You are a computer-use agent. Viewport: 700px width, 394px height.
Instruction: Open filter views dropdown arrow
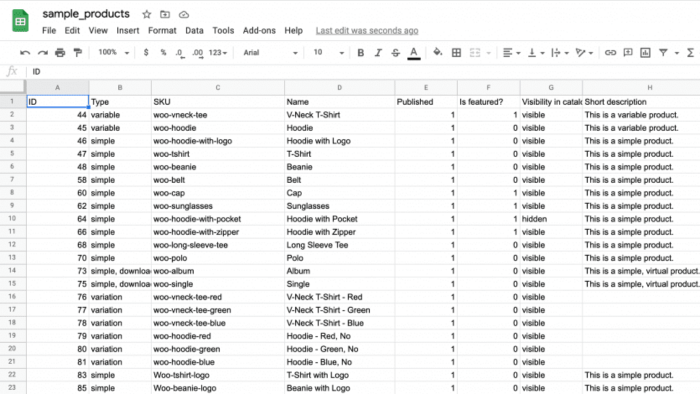coord(677,53)
